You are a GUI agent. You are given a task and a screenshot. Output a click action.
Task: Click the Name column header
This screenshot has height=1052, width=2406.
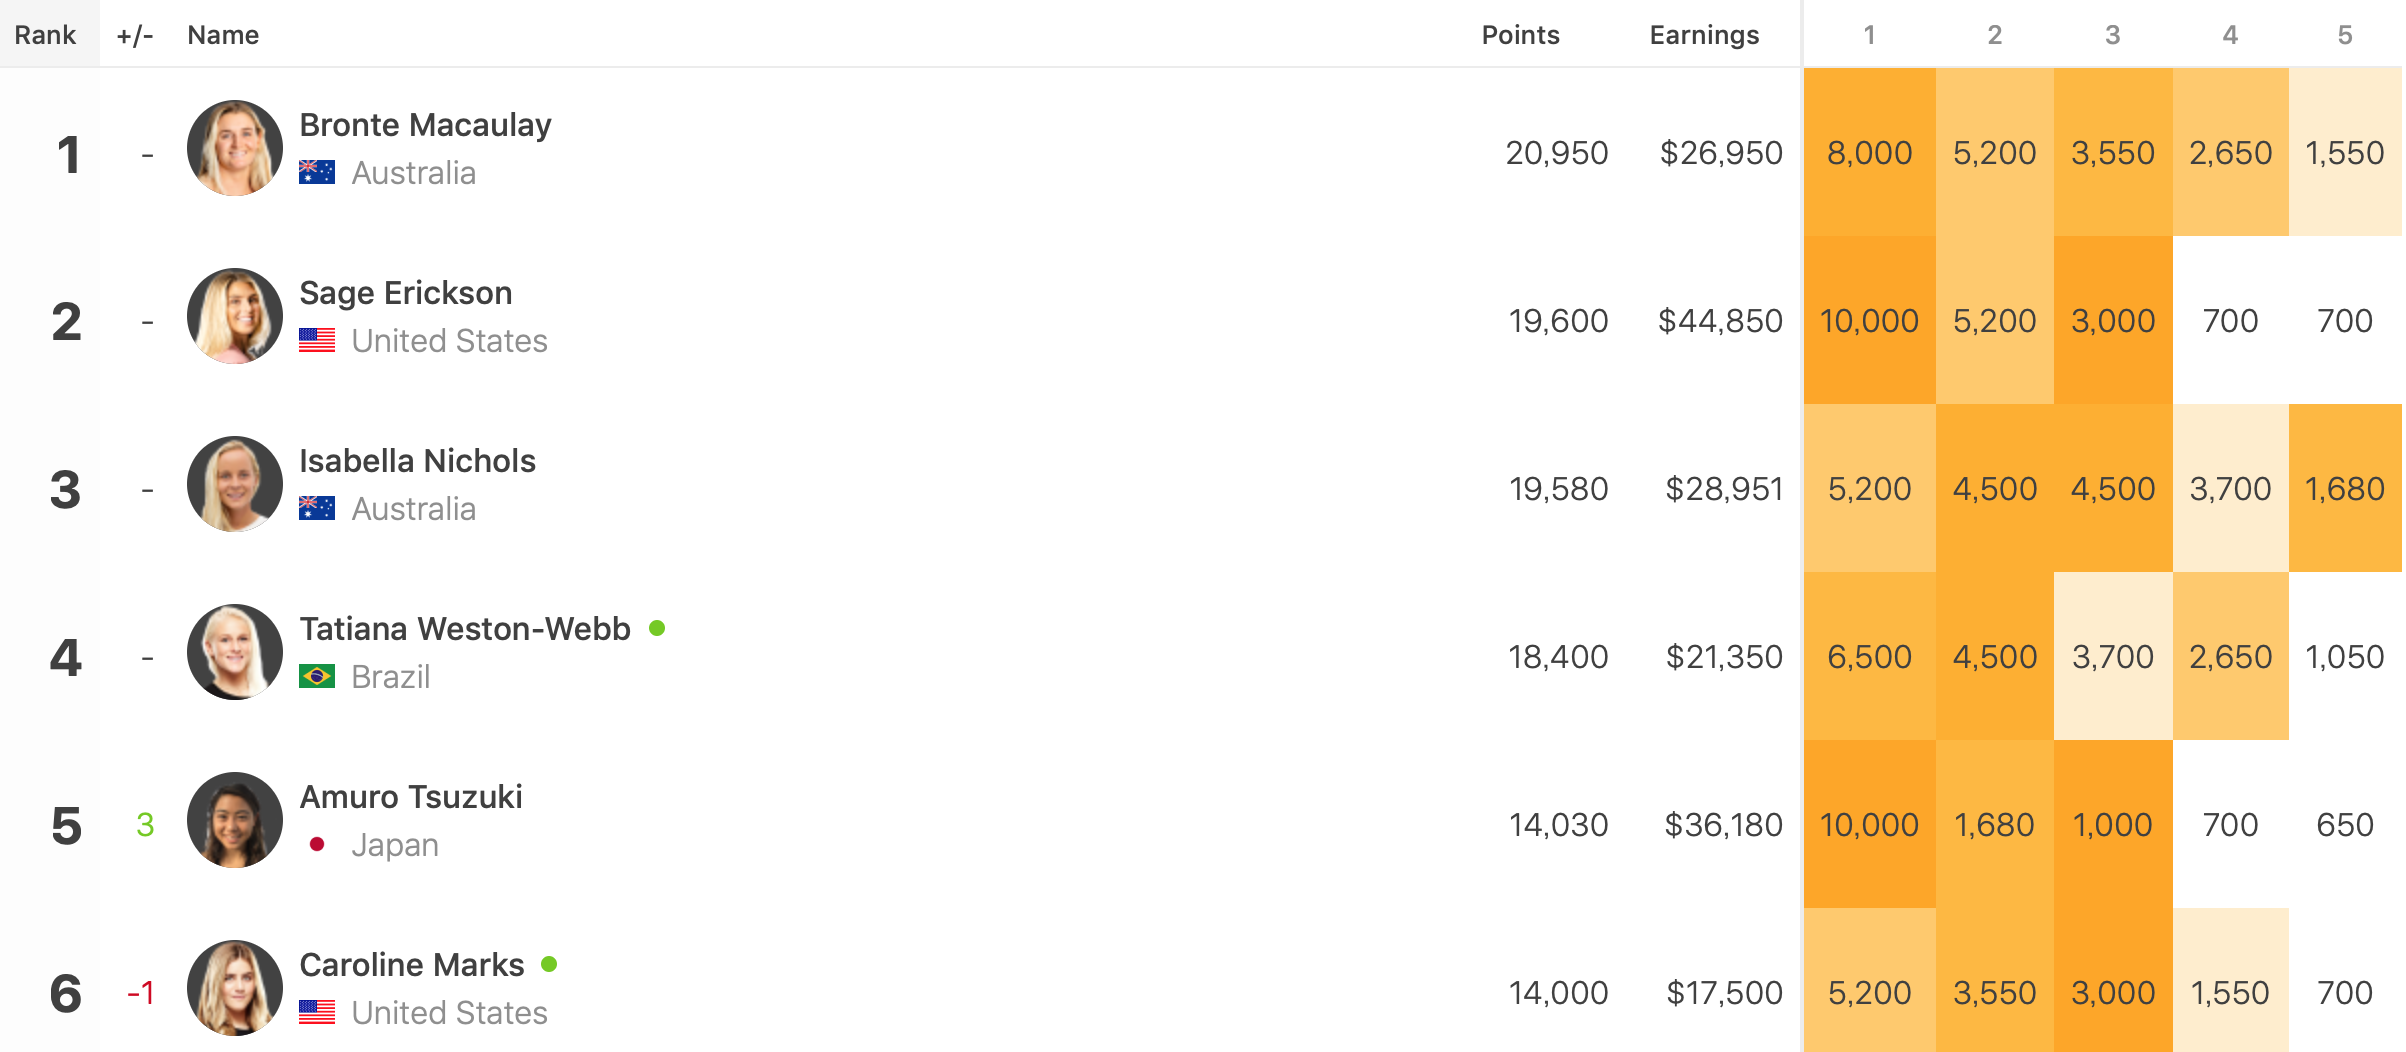coord(223,35)
